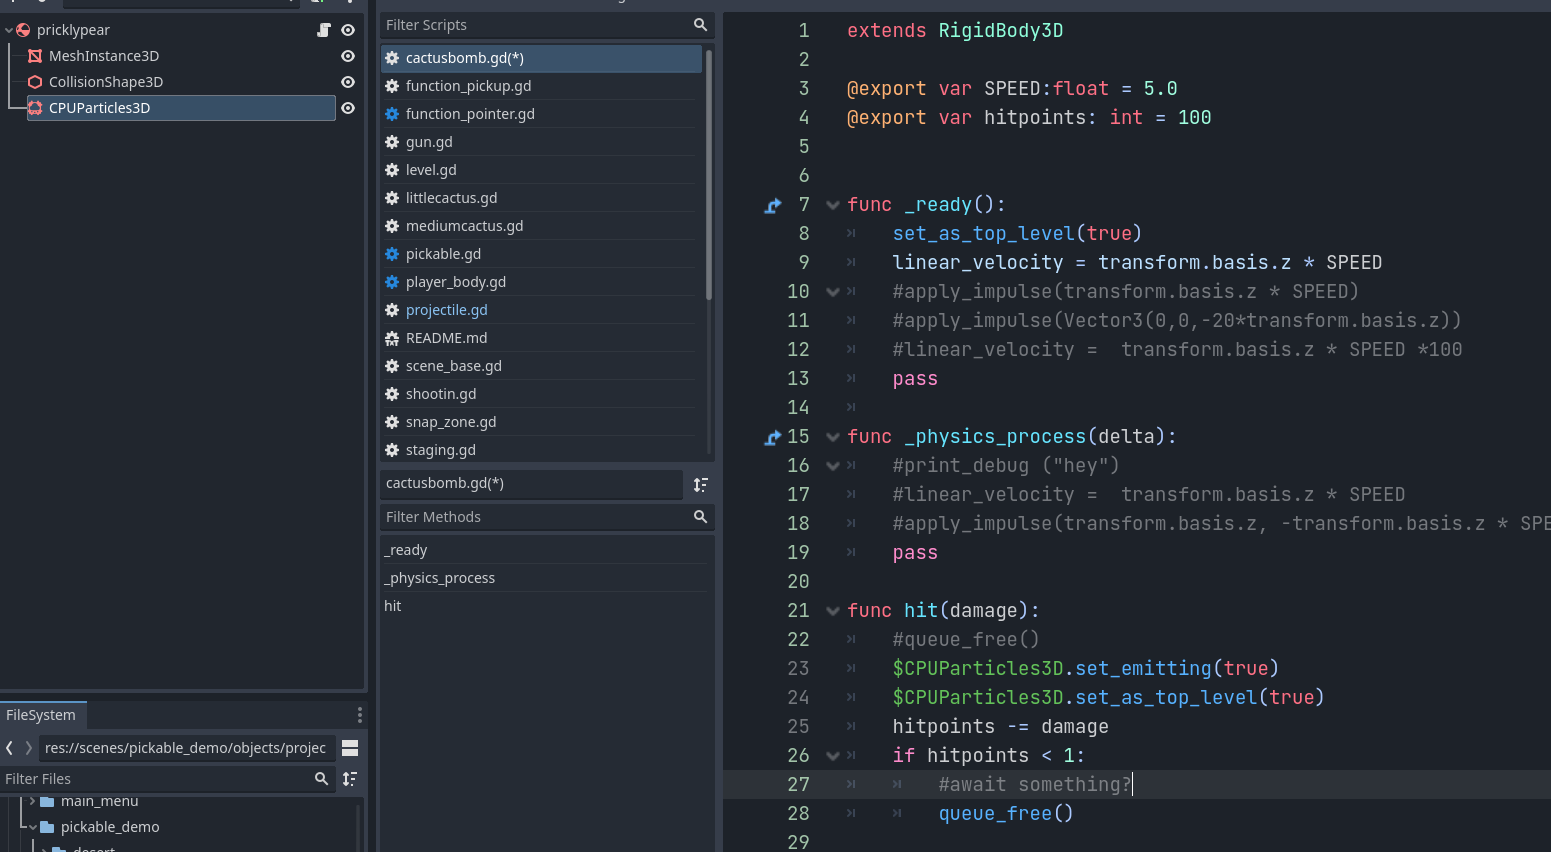The height and width of the screenshot is (852, 1551).
Task: Open scene_base.gd script
Action: point(541,366)
